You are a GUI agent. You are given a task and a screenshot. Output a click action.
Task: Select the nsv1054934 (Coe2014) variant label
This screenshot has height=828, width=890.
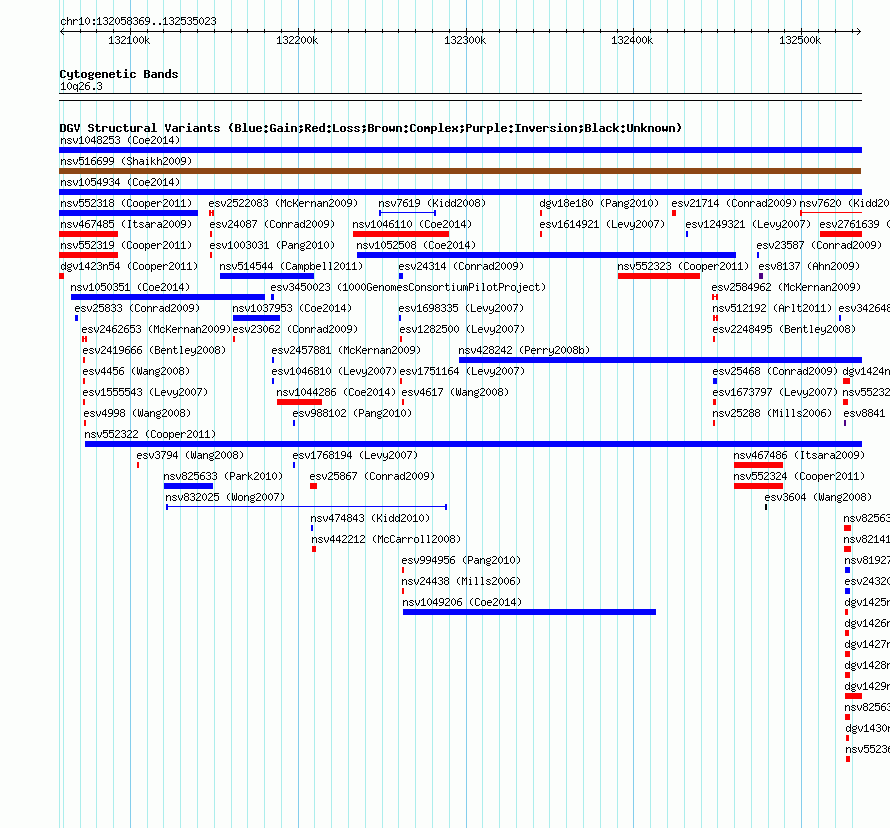click(x=120, y=182)
